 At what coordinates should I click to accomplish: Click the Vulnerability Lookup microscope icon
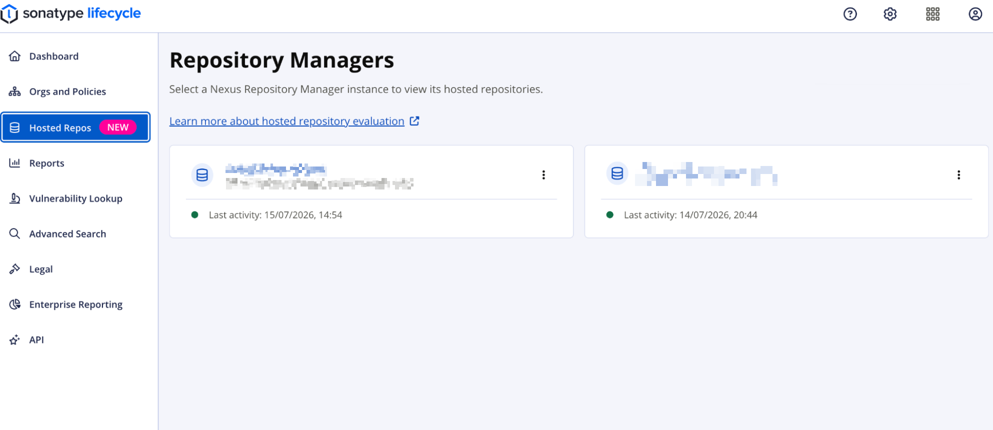[x=15, y=199]
